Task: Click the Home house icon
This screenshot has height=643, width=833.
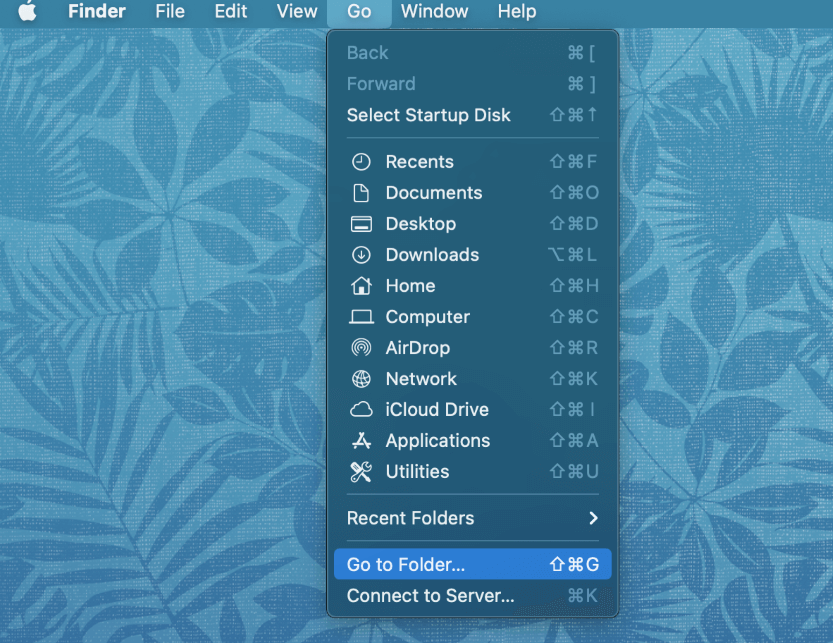Action: tap(361, 286)
